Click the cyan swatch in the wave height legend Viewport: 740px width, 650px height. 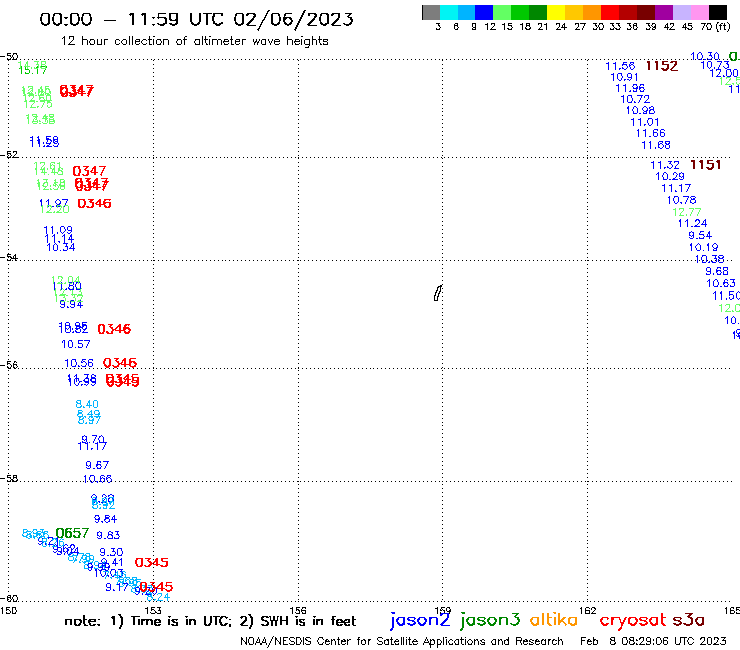point(449,12)
